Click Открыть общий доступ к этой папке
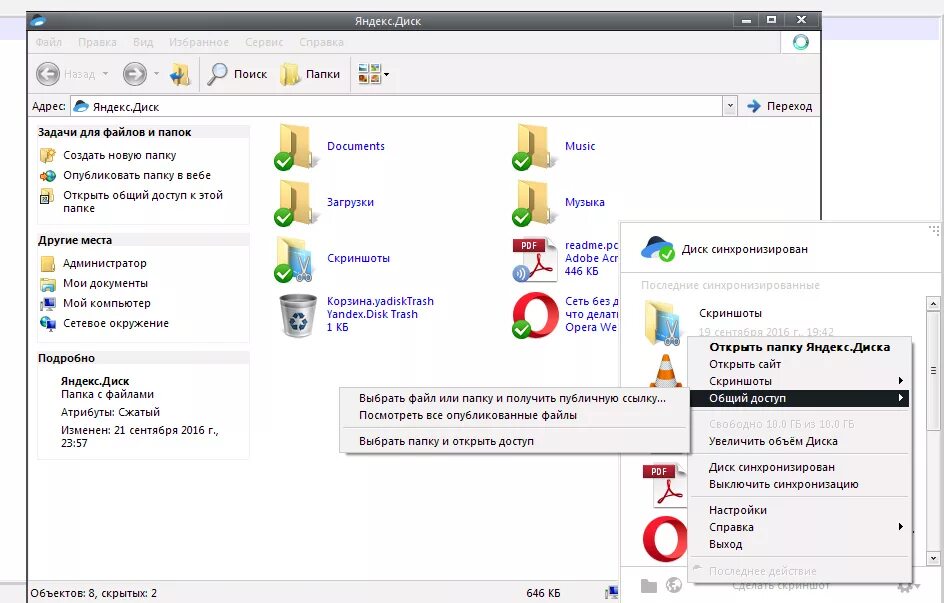Viewport: 944px width, 603px height. (143, 202)
